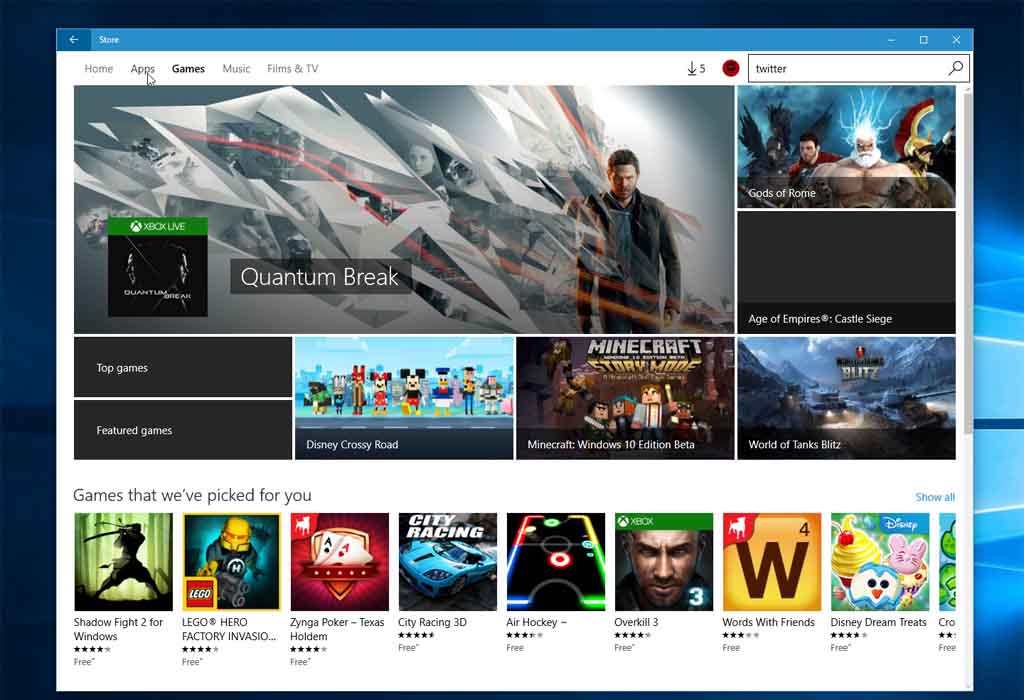Click the Top games button
The width and height of the screenshot is (1024, 700).
pyautogui.click(x=183, y=367)
